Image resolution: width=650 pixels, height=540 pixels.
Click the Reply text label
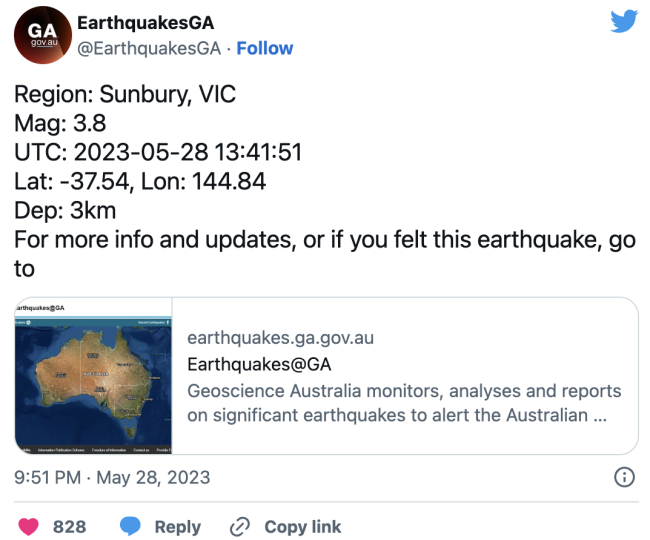178,527
